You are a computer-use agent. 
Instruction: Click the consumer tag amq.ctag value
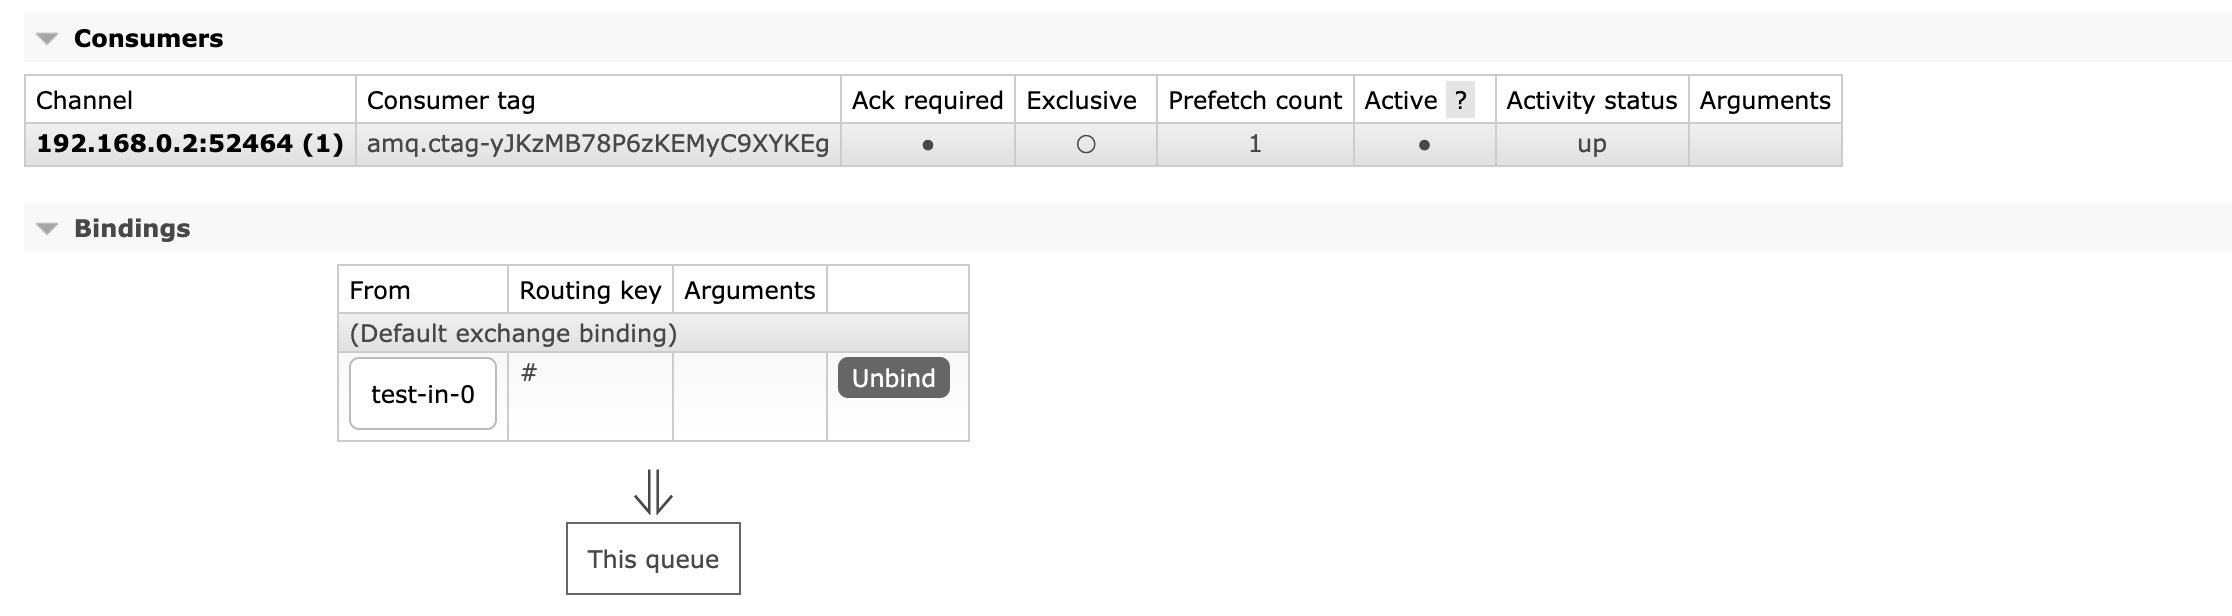coord(598,144)
